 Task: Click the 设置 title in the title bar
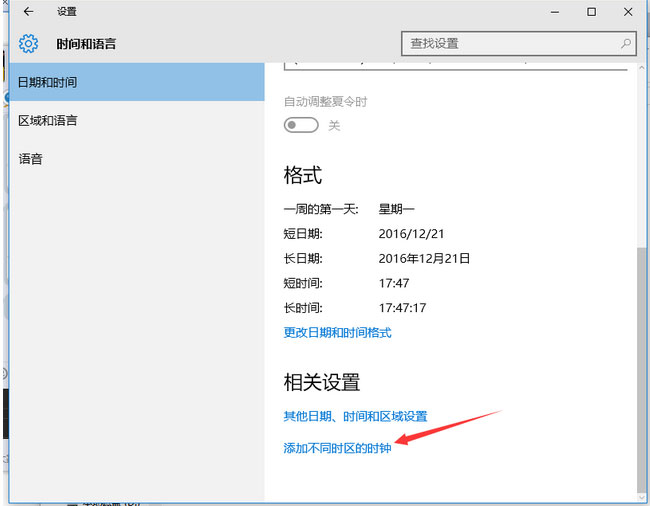[67, 12]
